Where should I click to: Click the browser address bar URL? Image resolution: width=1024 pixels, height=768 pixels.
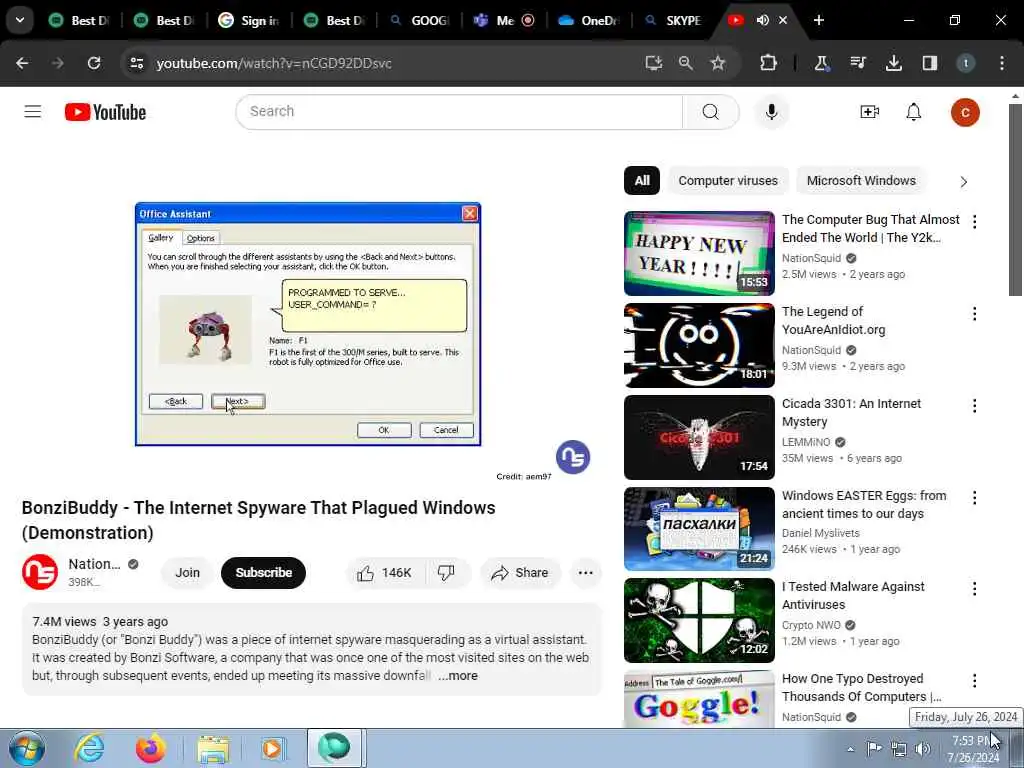coord(274,63)
